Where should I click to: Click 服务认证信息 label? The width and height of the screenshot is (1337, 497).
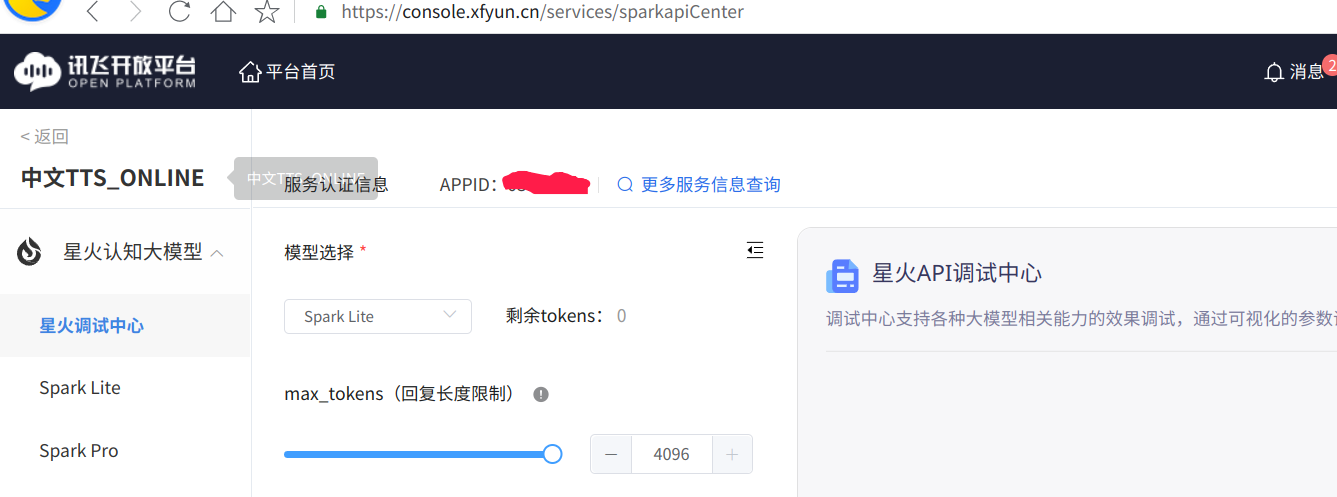point(336,185)
